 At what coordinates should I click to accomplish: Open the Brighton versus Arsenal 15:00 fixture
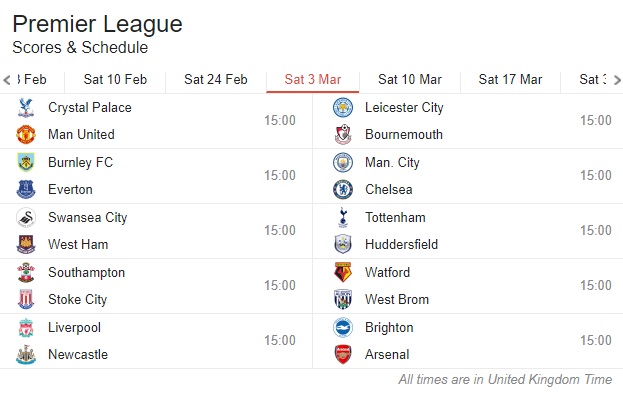(468, 341)
